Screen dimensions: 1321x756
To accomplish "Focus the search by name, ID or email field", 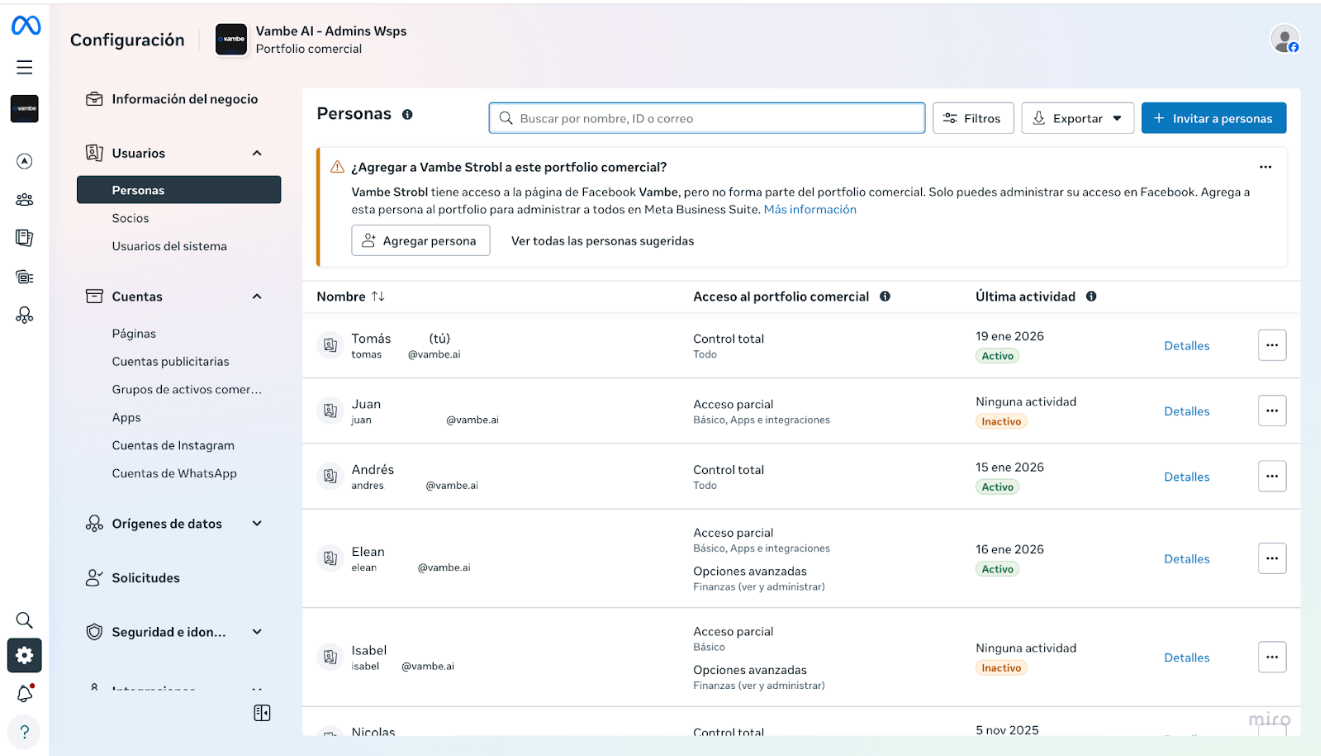I will point(707,118).
